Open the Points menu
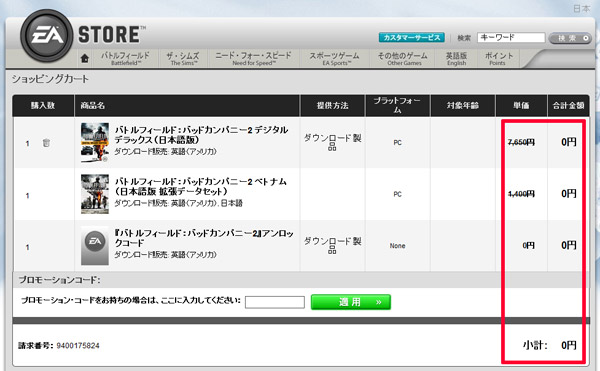This screenshot has height=371, width=600. pyautogui.click(x=498, y=59)
